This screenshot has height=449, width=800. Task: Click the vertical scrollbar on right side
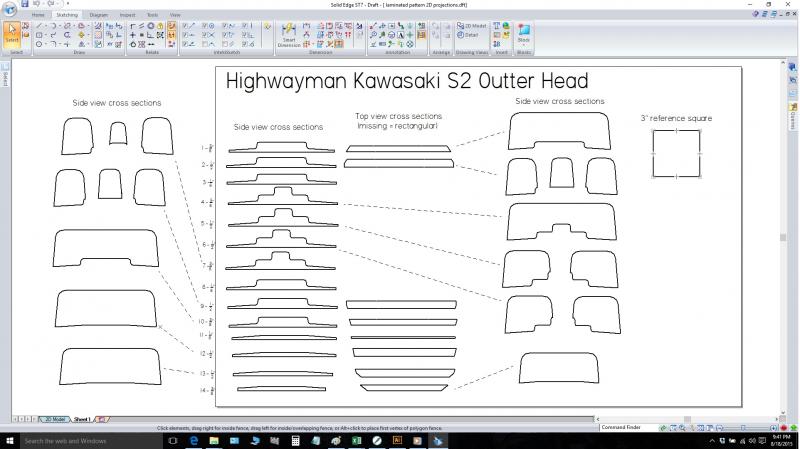tap(783, 238)
